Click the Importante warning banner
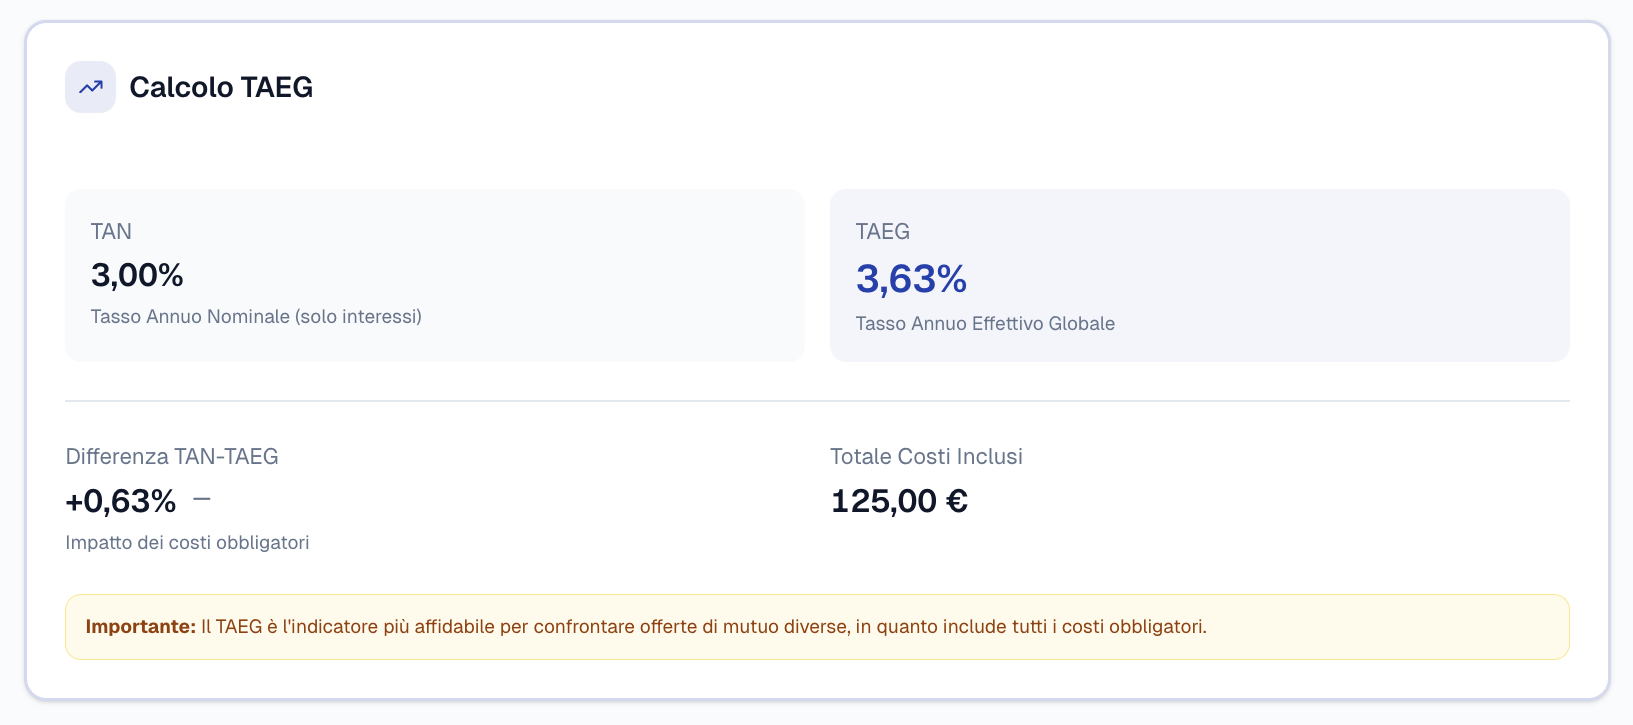This screenshot has height=725, width=1633. [817, 626]
